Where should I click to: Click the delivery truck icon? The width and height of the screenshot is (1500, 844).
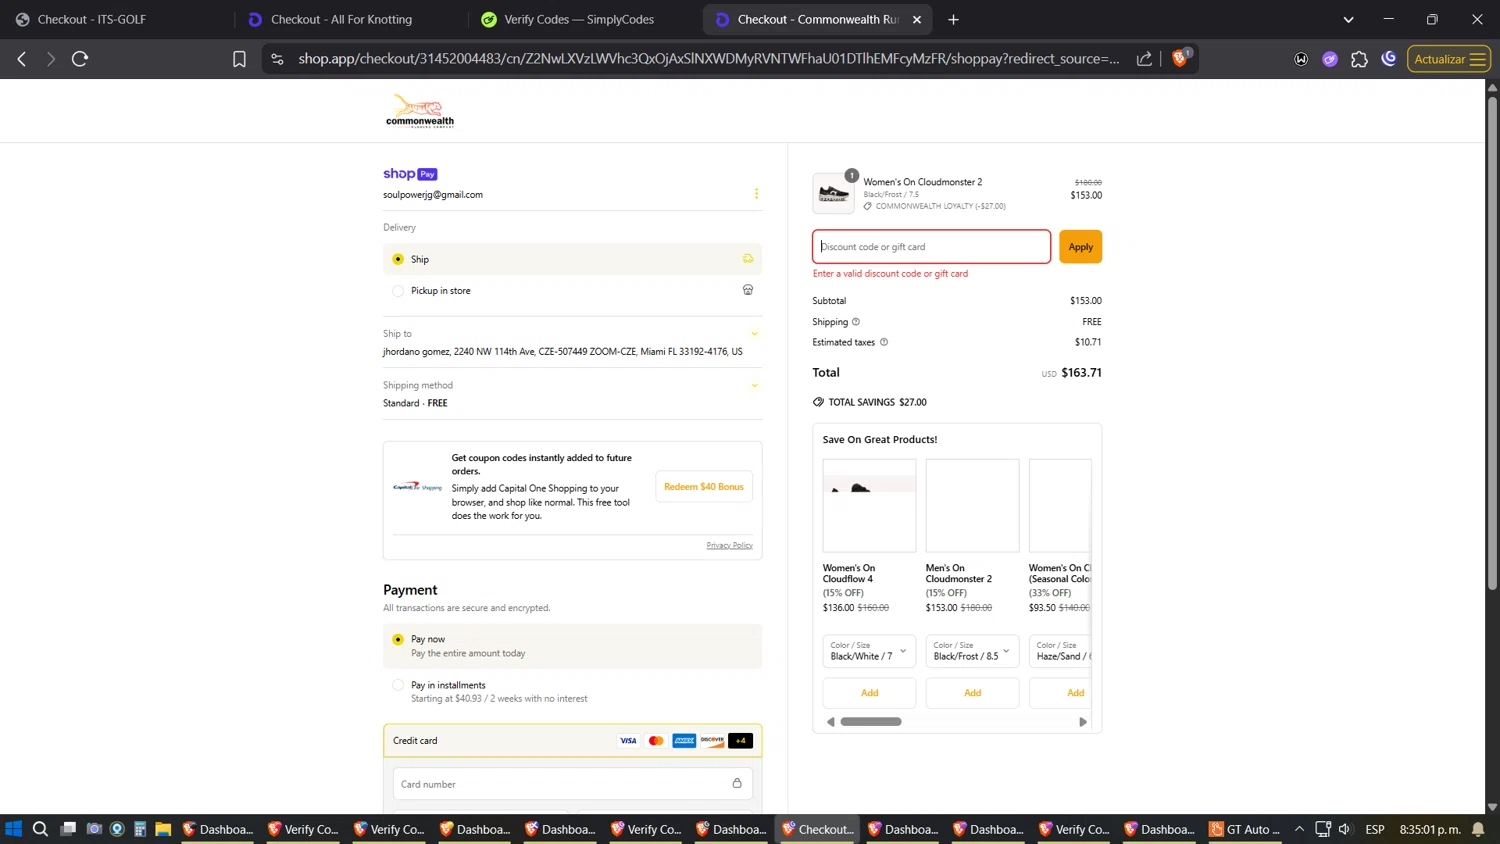click(748, 259)
